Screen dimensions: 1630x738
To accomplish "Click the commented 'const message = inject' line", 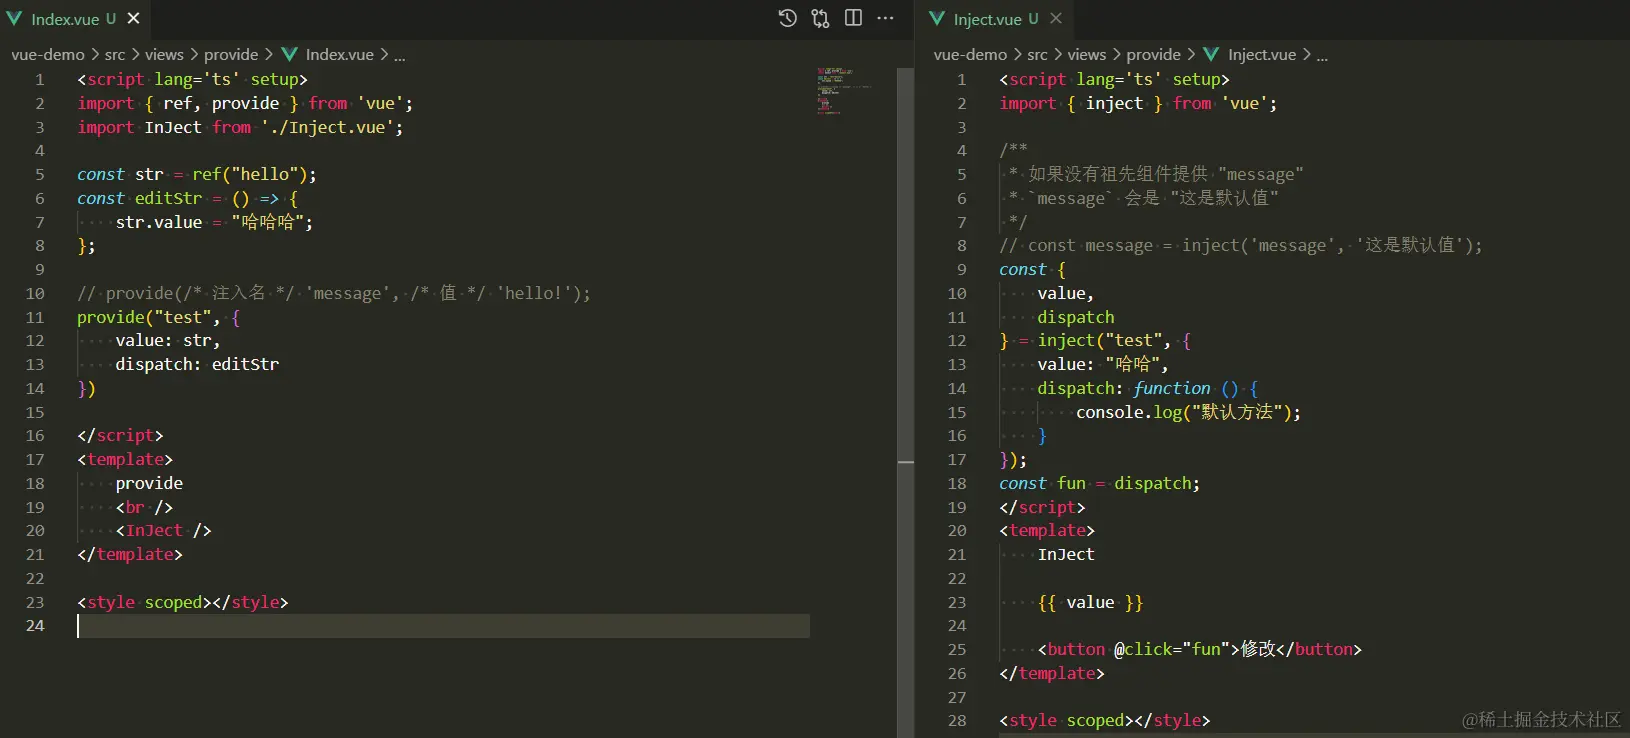I will [1240, 246].
